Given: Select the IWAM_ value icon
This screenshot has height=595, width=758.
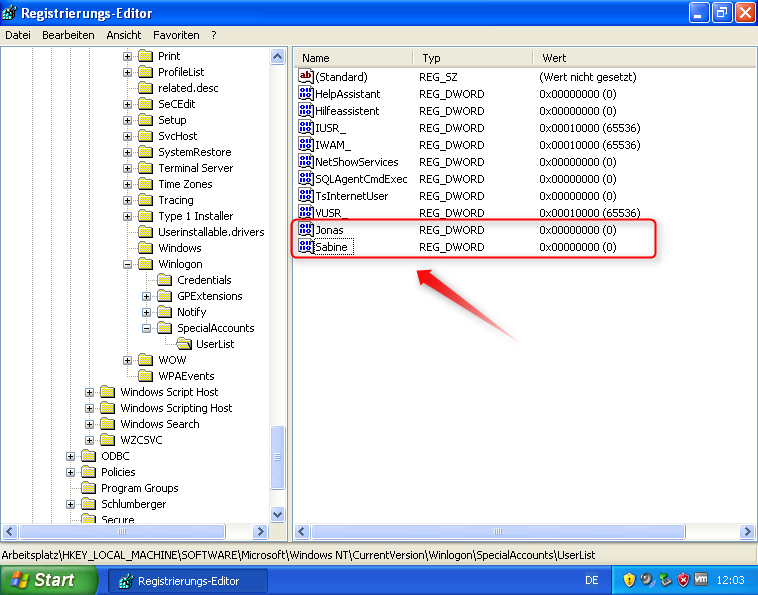Looking at the screenshot, I should (x=306, y=144).
